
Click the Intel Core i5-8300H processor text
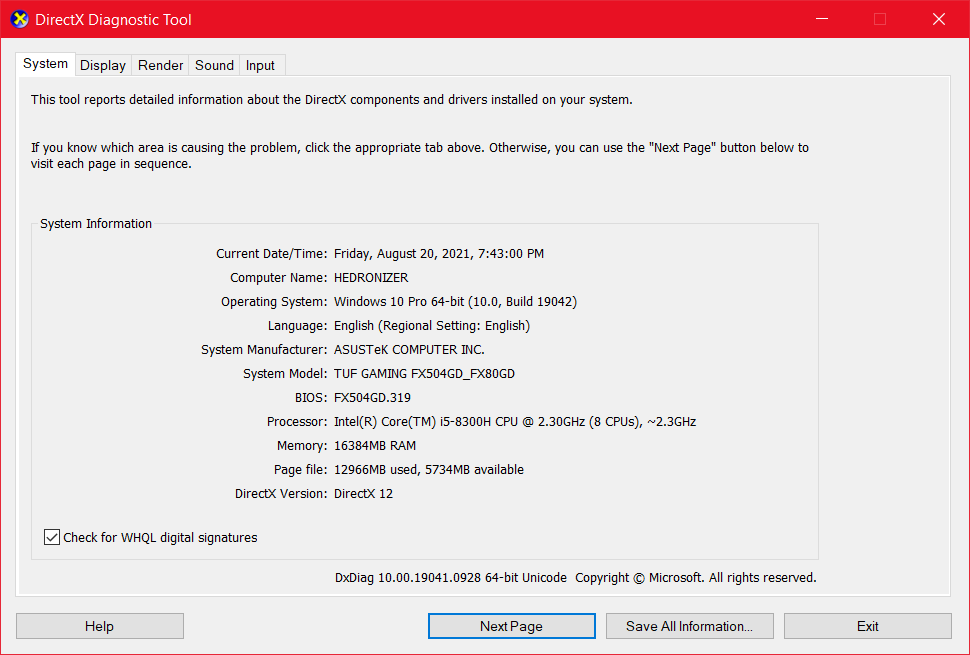(515, 422)
